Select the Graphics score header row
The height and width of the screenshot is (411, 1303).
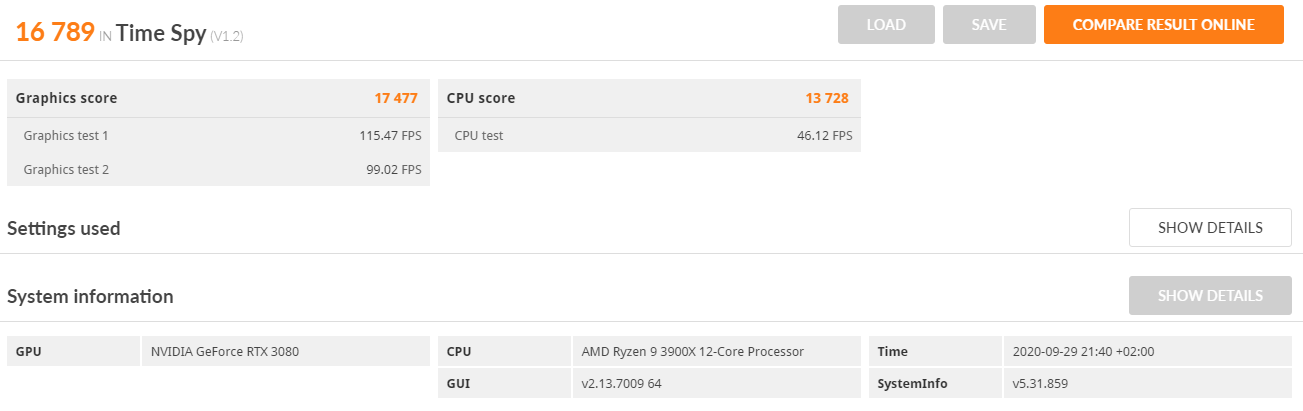(x=218, y=98)
